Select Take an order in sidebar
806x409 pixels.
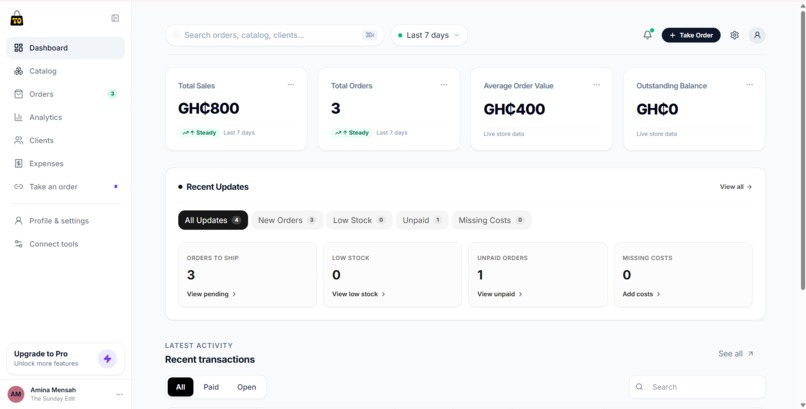click(65, 187)
